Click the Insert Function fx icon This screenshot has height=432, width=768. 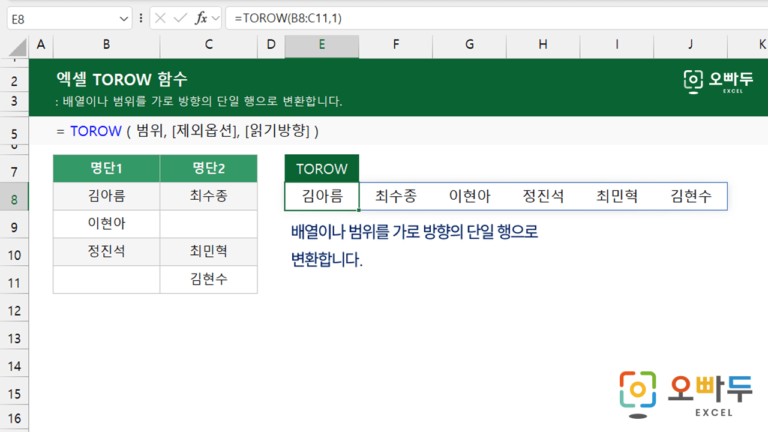point(201,19)
